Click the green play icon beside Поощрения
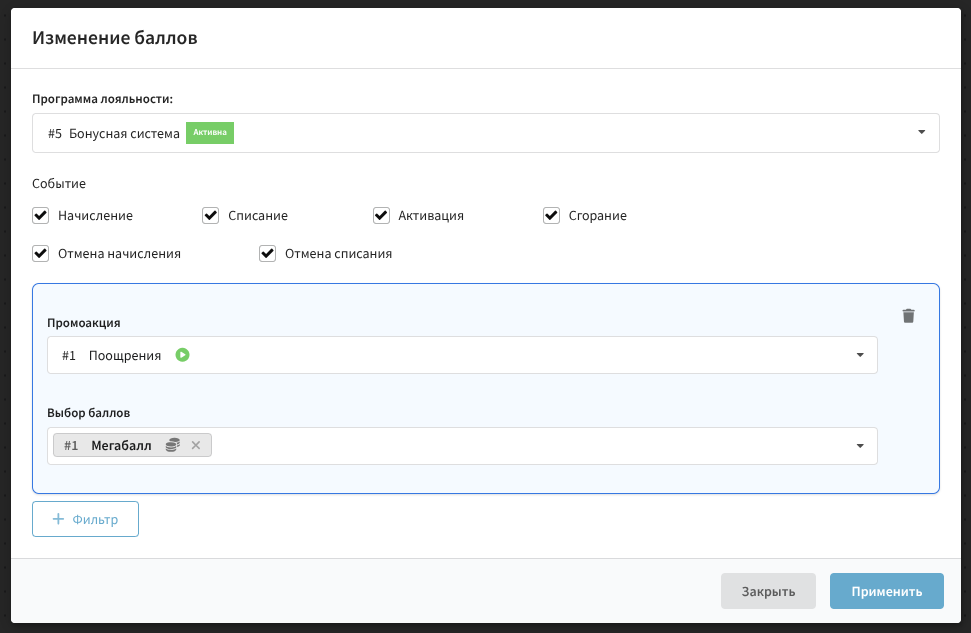971x633 pixels. point(182,355)
